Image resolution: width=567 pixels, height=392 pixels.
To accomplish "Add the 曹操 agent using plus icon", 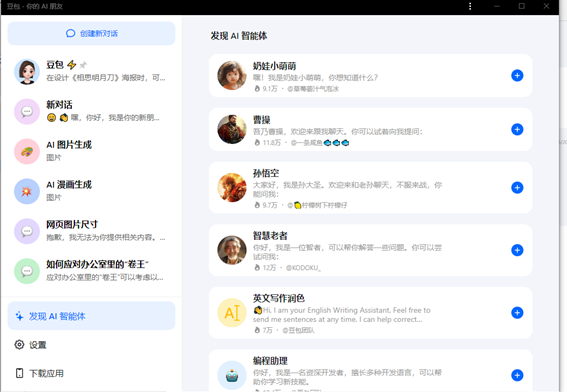I will pos(517,129).
